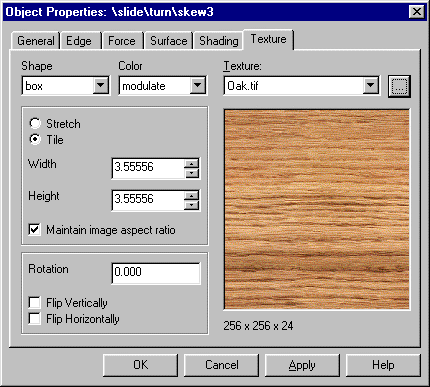Click the Texture tab

tap(269, 39)
